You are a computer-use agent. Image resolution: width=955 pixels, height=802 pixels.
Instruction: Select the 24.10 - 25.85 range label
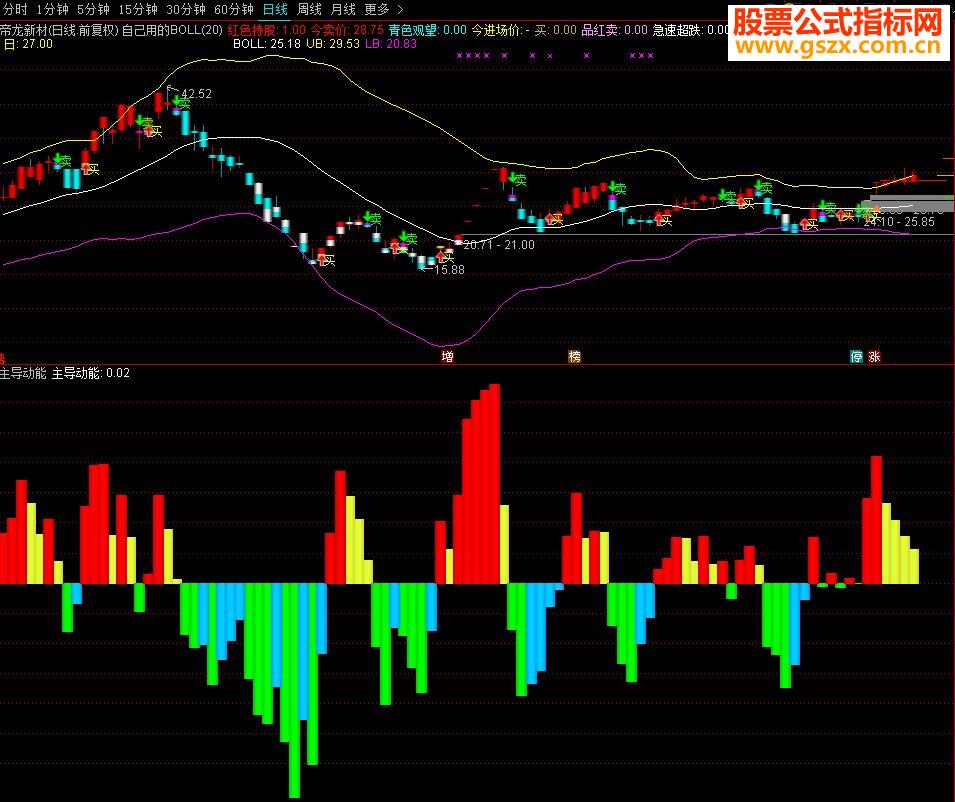(899, 222)
